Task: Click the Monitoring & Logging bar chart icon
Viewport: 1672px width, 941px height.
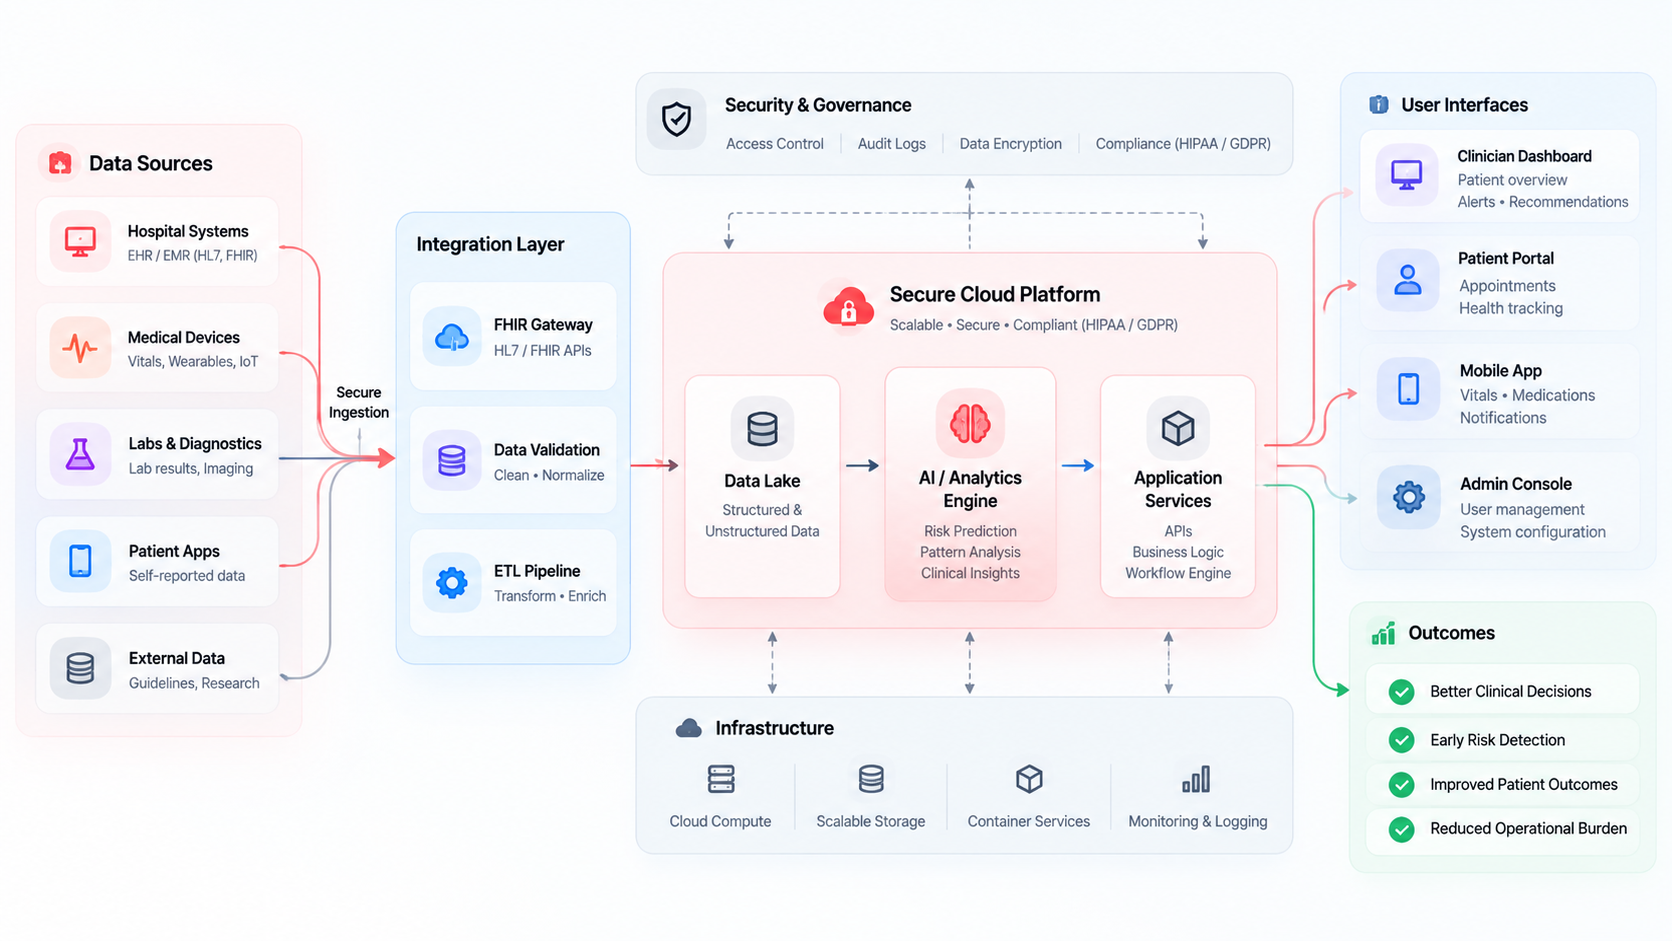Action: pyautogui.click(x=1196, y=779)
